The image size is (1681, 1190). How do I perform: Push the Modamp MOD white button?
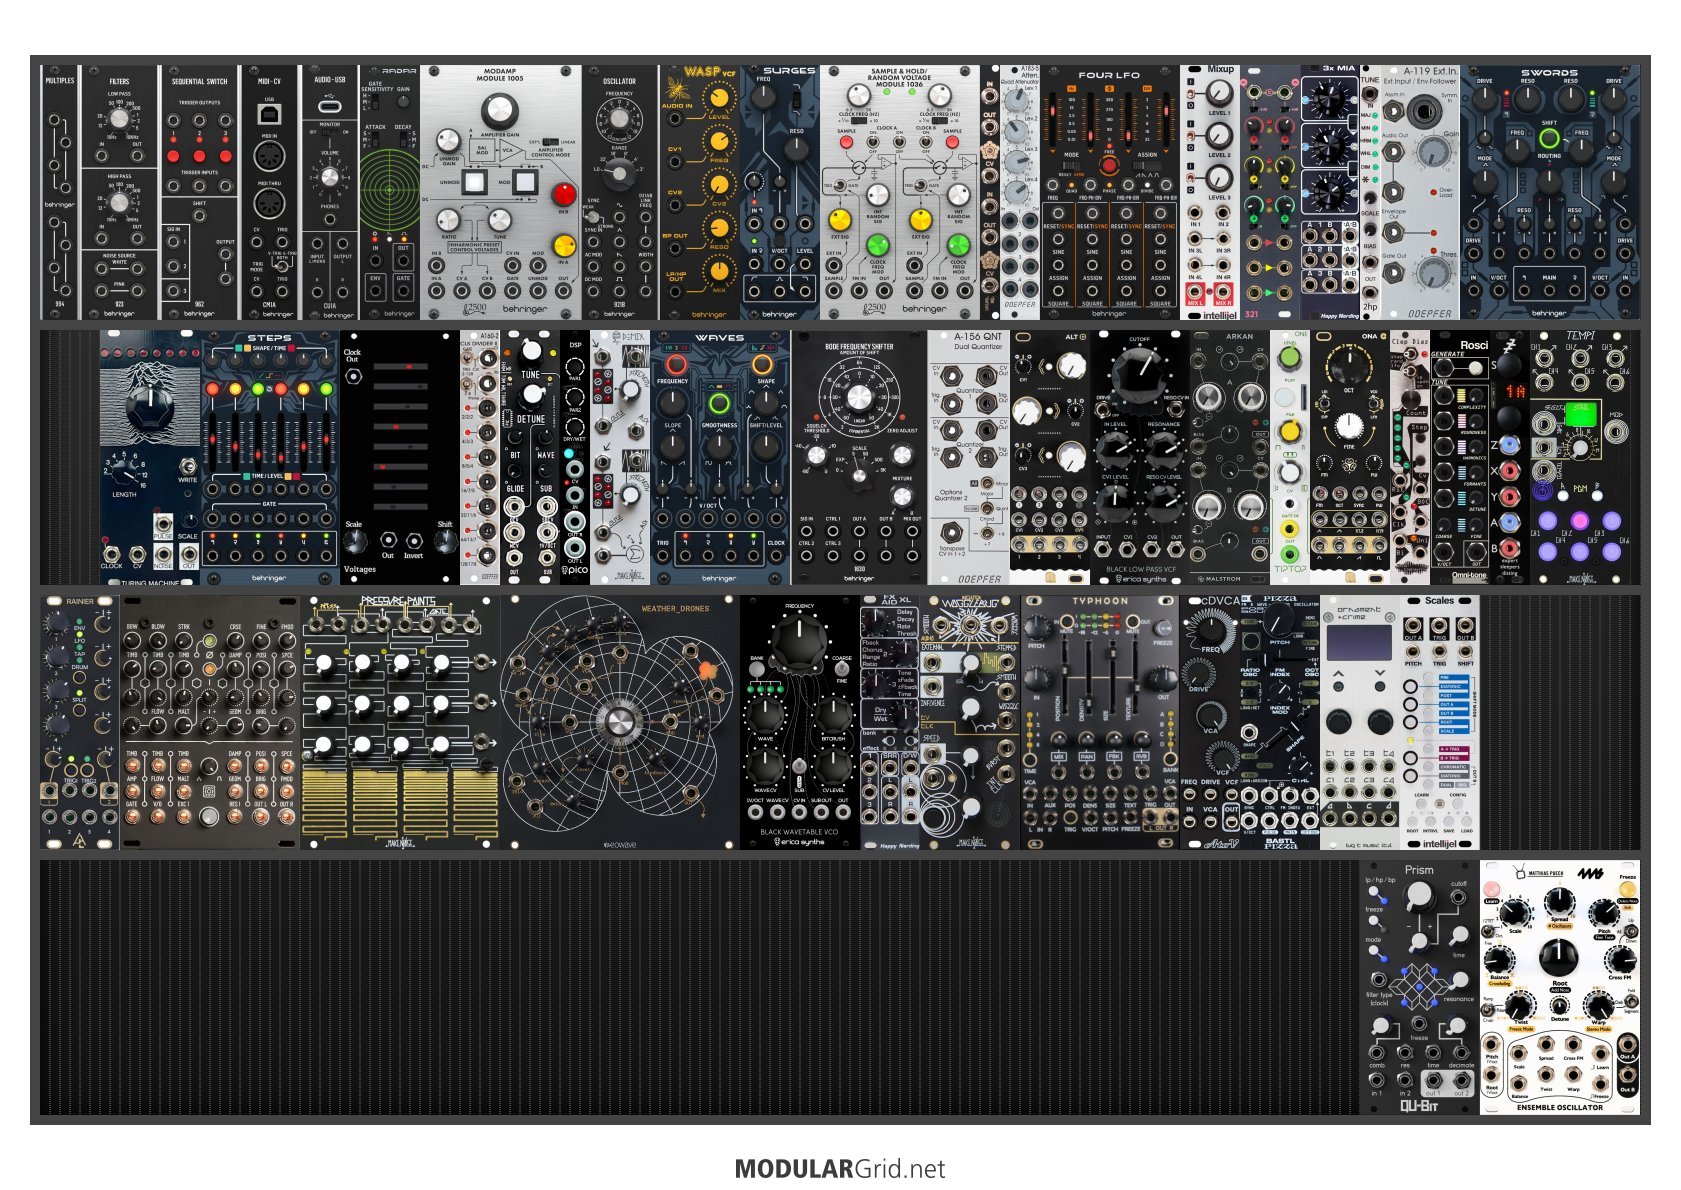[523, 182]
